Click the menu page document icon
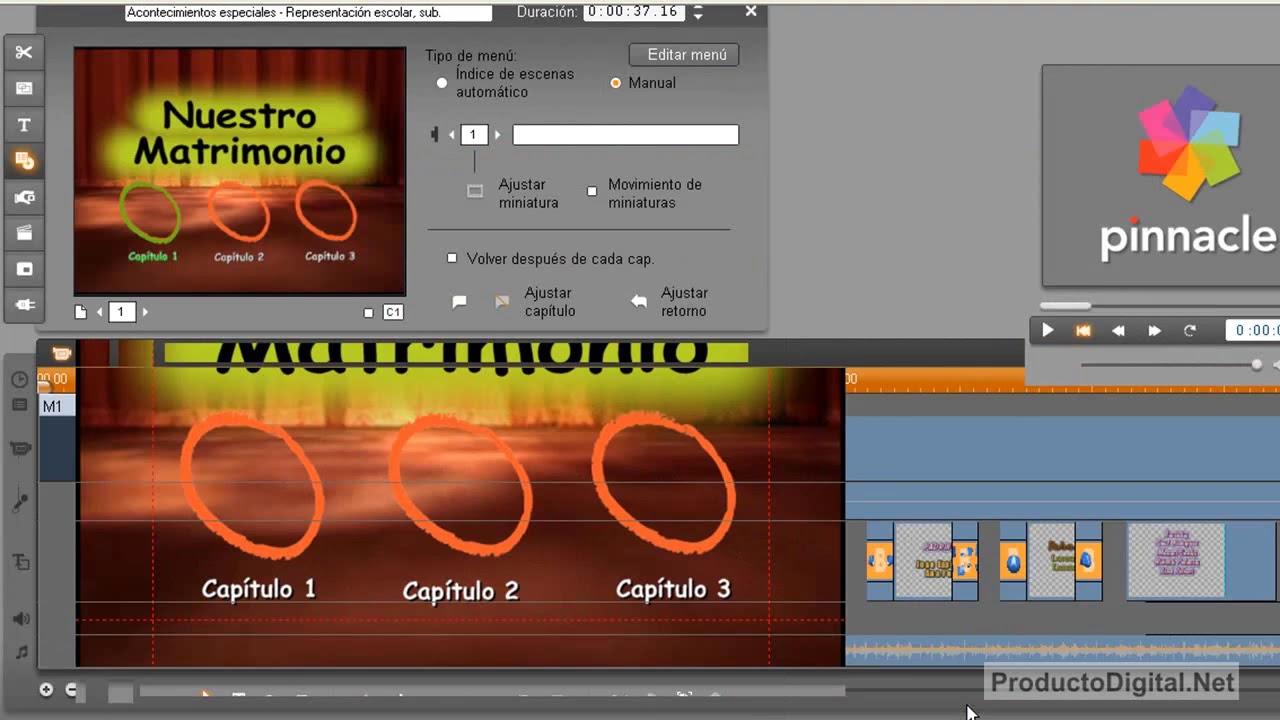 click(x=82, y=312)
